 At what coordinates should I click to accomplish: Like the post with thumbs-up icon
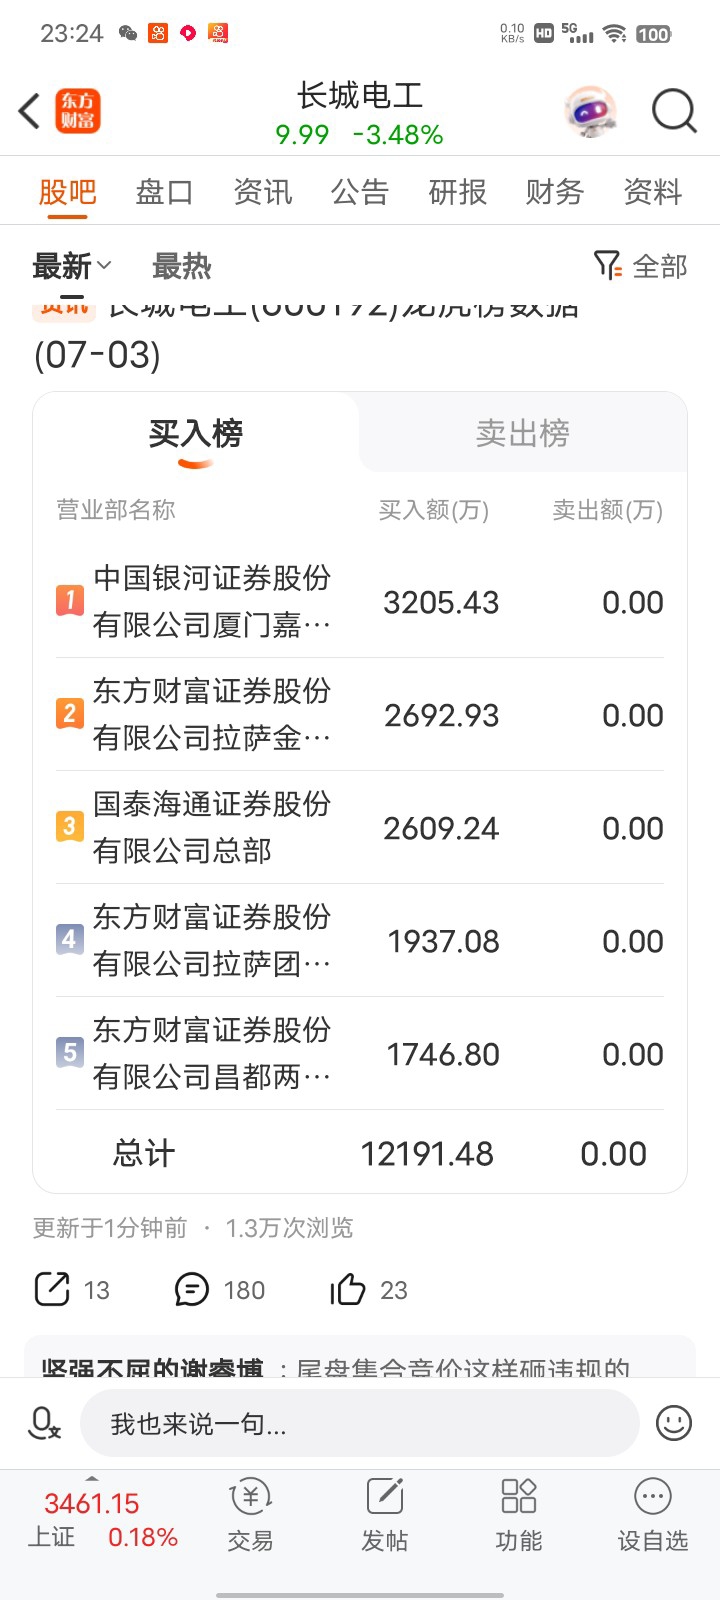click(347, 1289)
